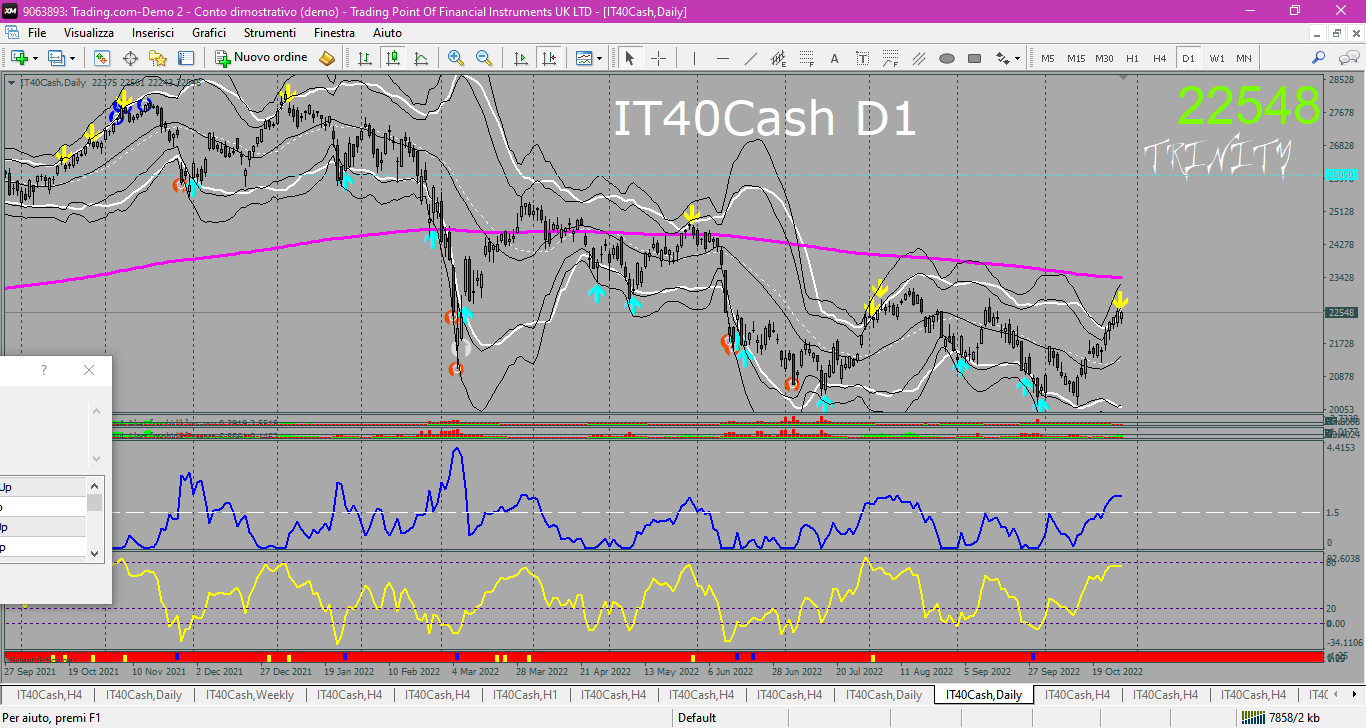
Task: Switch to the IT40Cash,H1 chart tab
Action: (x=526, y=694)
